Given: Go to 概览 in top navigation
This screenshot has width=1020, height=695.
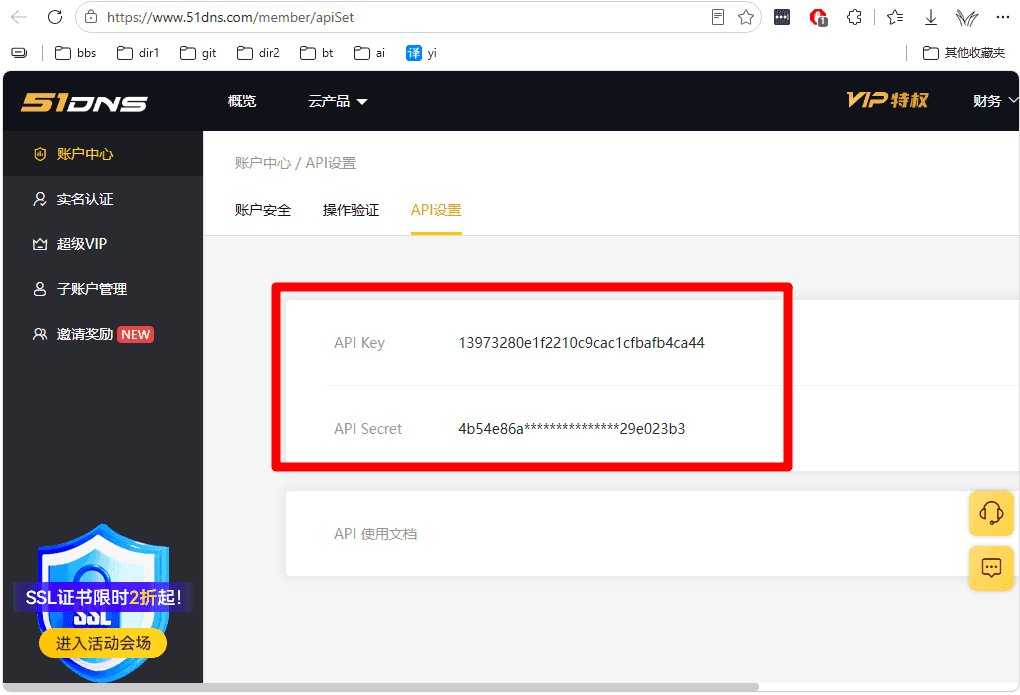Looking at the screenshot, I should click(242, 101).
